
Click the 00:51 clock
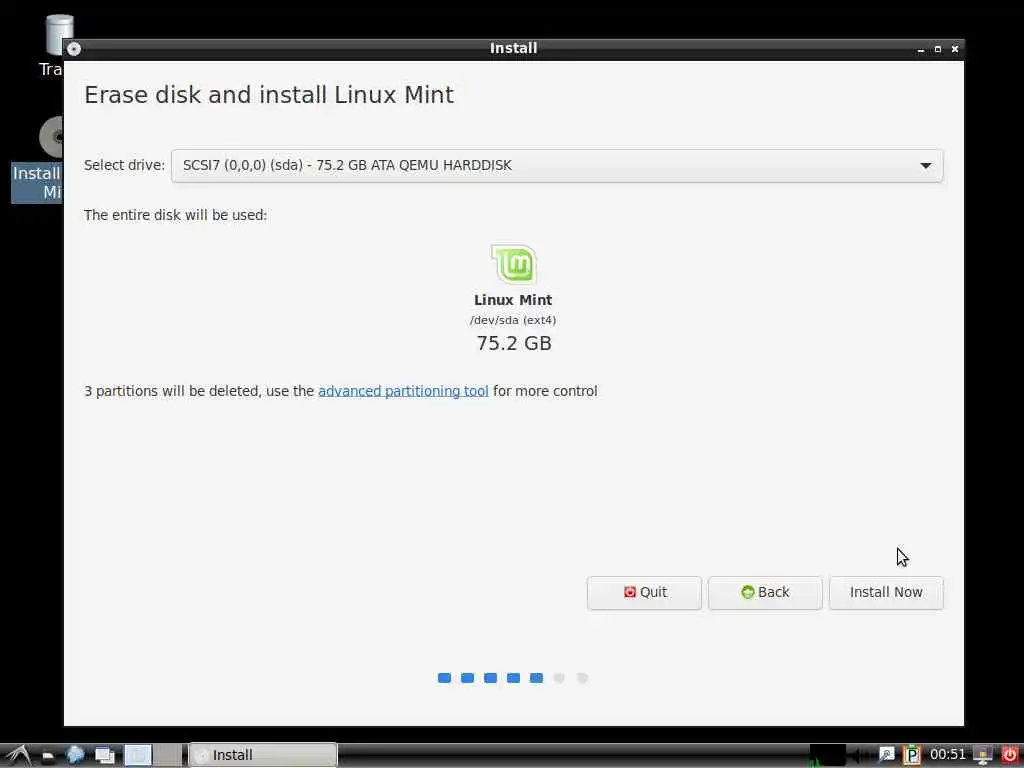(948, 755)
